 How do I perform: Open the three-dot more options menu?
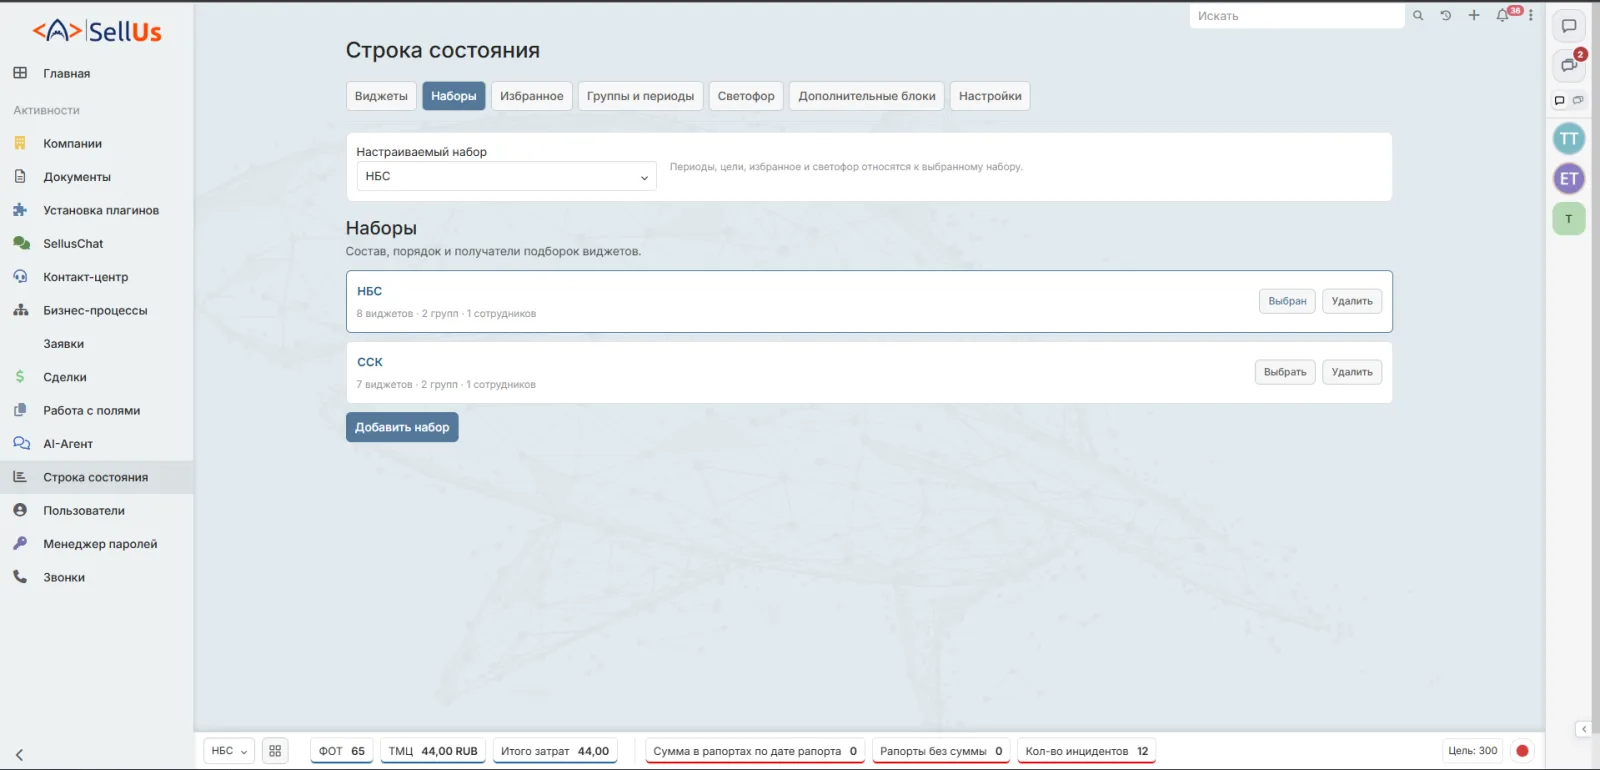[x=1531, y=15]
